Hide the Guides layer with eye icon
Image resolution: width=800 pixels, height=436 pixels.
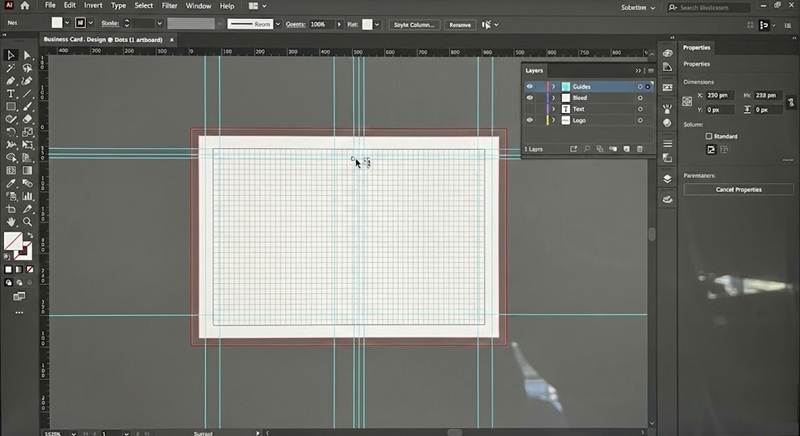point(530,87)
